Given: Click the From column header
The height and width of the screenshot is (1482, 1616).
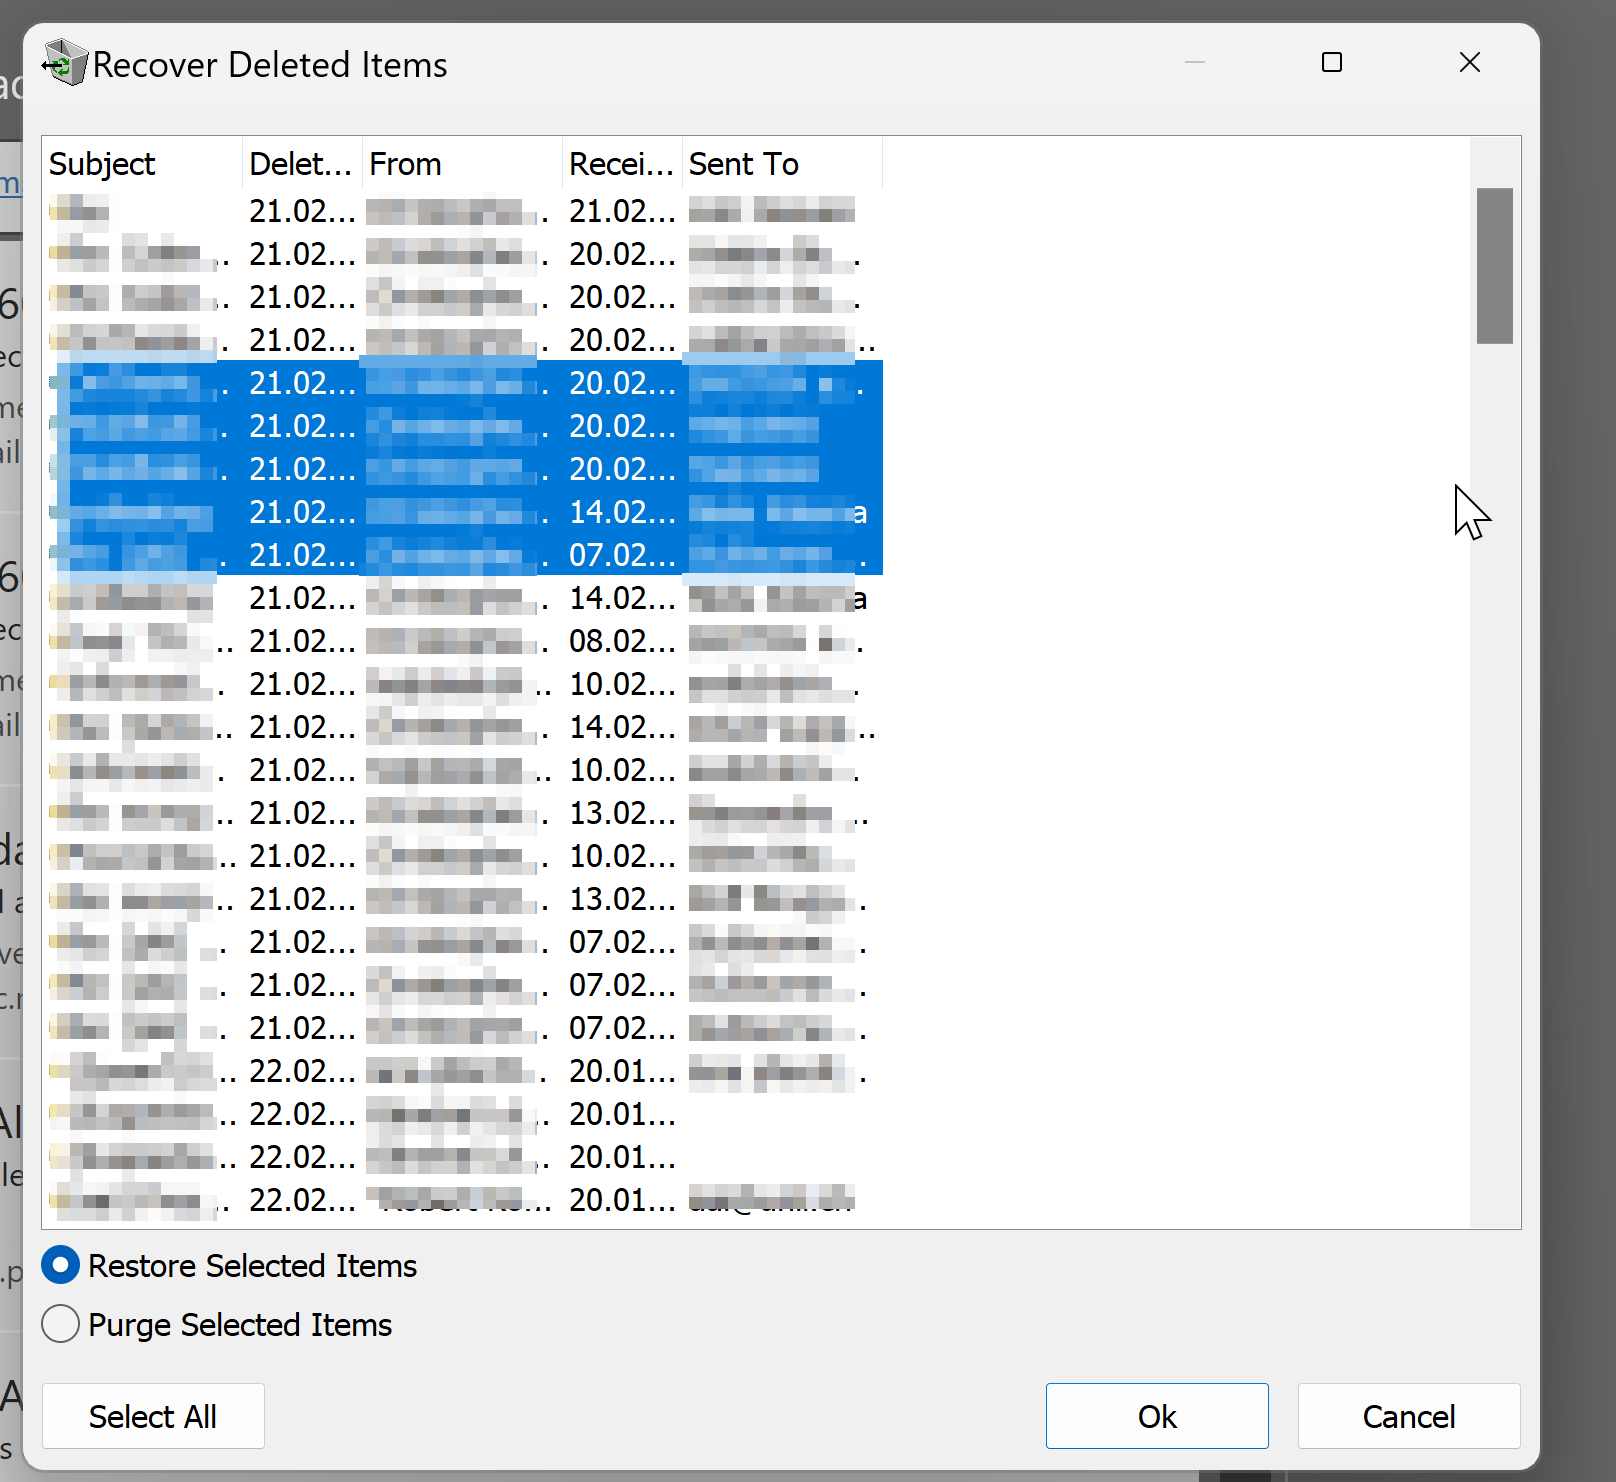Looking at the screenshot, I should point(460,164).
